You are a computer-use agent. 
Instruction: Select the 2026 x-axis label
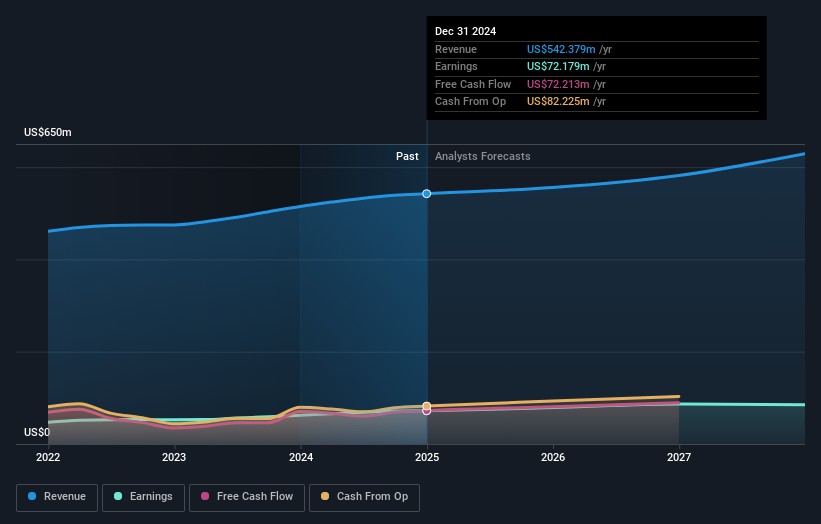coord(553,458)
